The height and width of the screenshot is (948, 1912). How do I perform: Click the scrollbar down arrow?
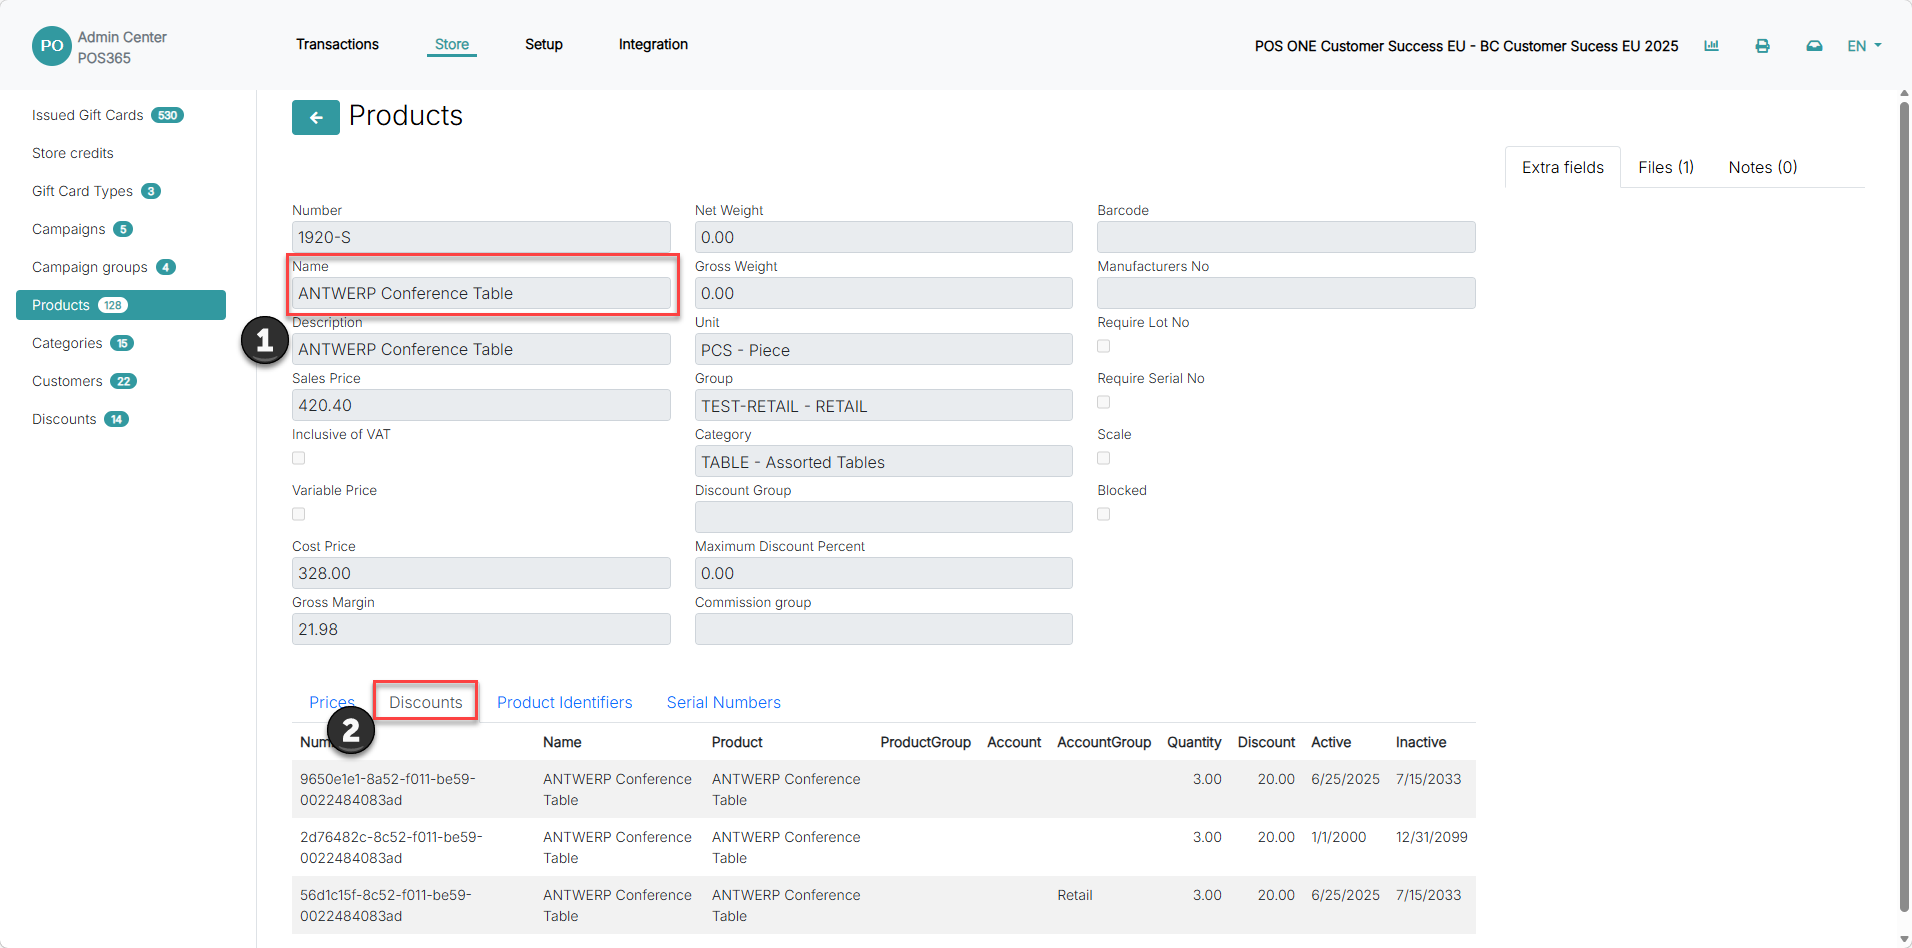point(1904,940)
